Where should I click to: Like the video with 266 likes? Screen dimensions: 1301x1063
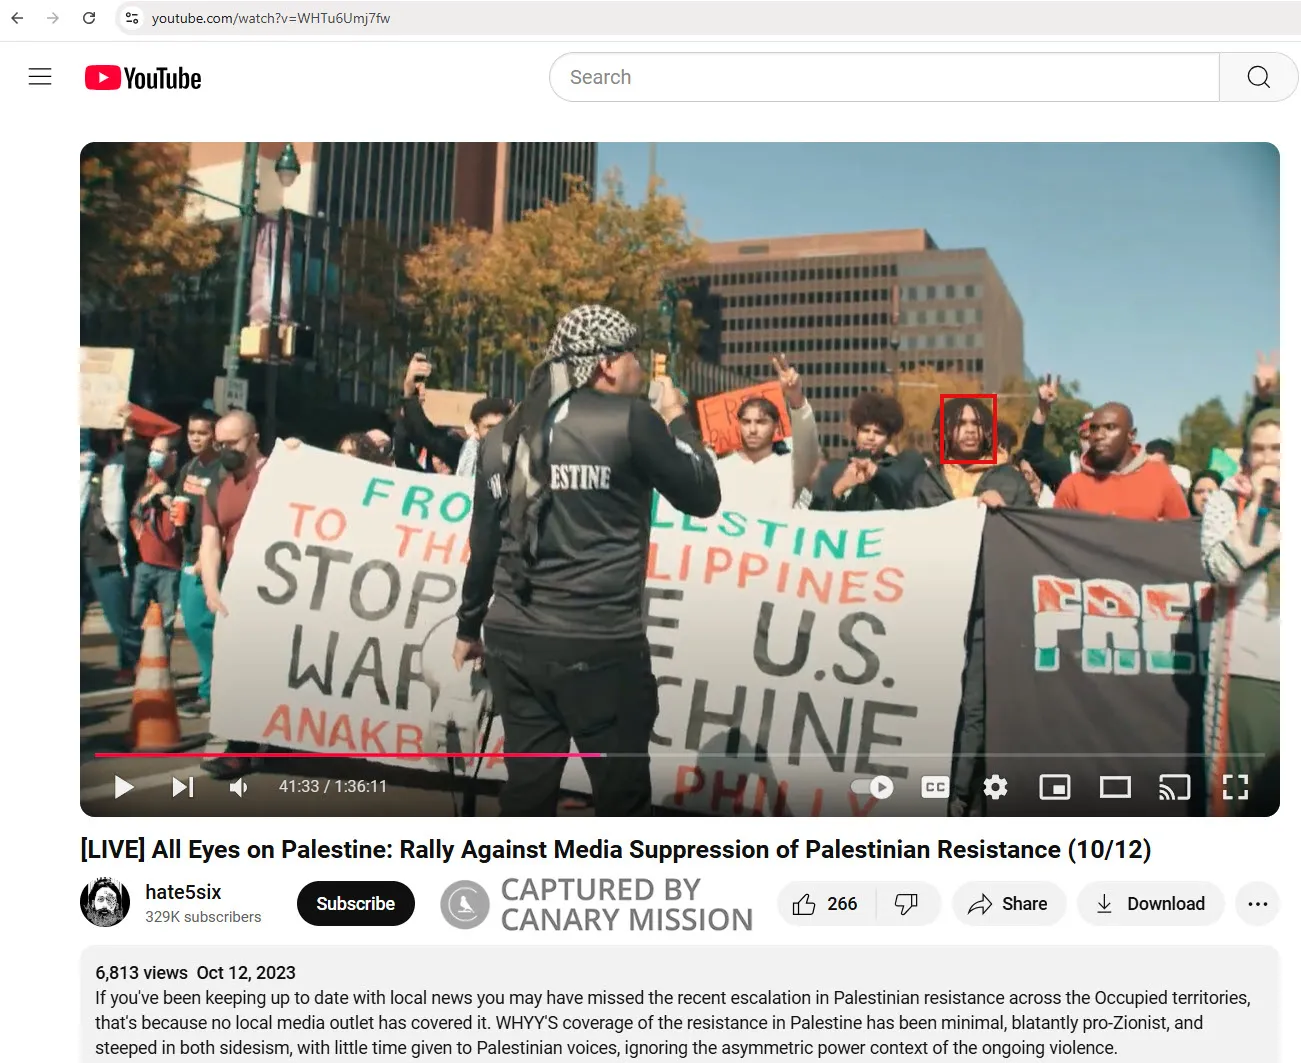point(826,904)
